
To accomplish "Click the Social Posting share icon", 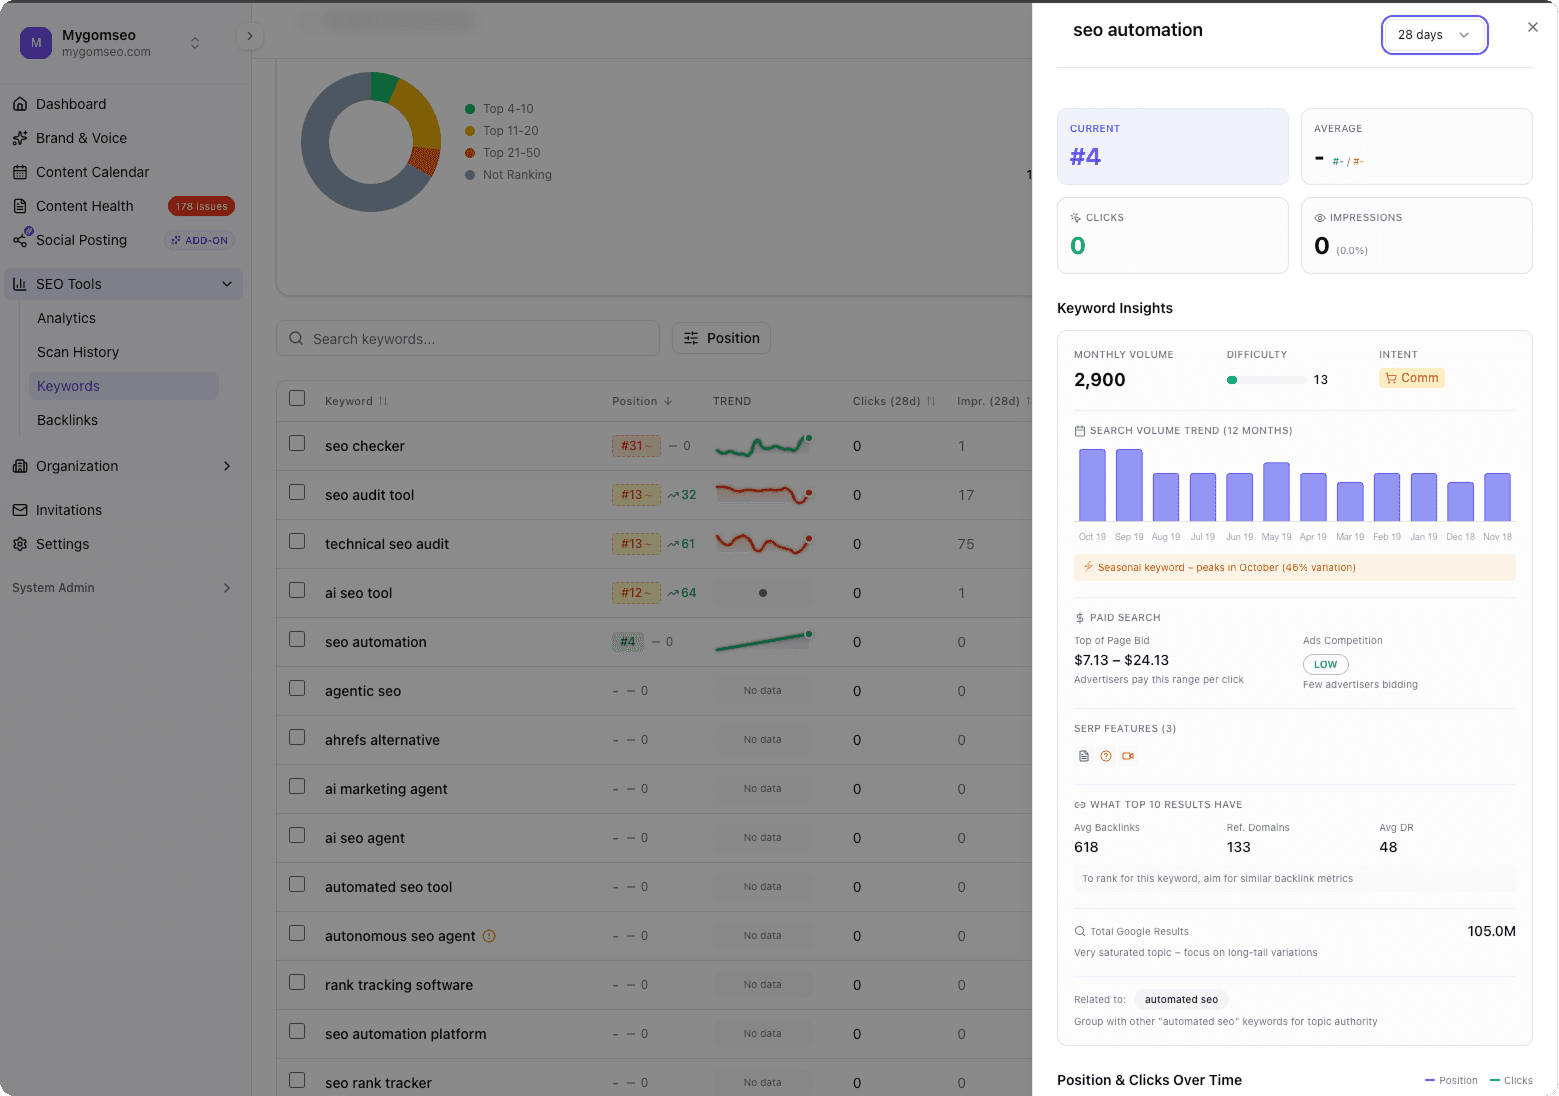I will [x=20, y=240].
